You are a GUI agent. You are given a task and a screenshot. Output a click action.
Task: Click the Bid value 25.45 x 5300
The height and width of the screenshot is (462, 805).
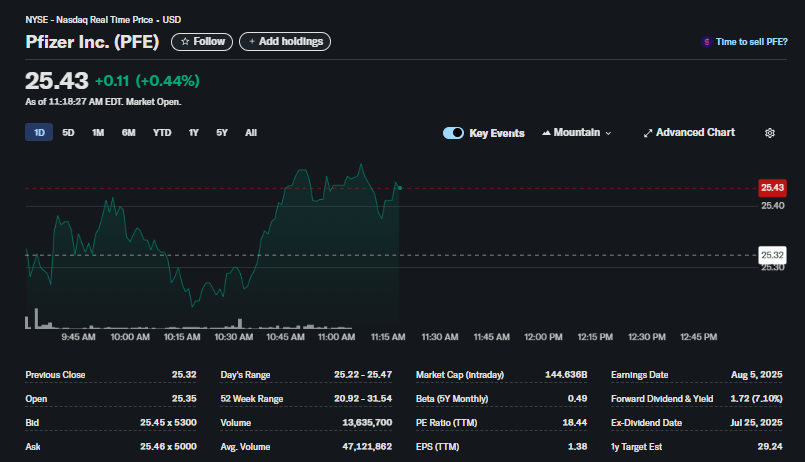point(168,422)
